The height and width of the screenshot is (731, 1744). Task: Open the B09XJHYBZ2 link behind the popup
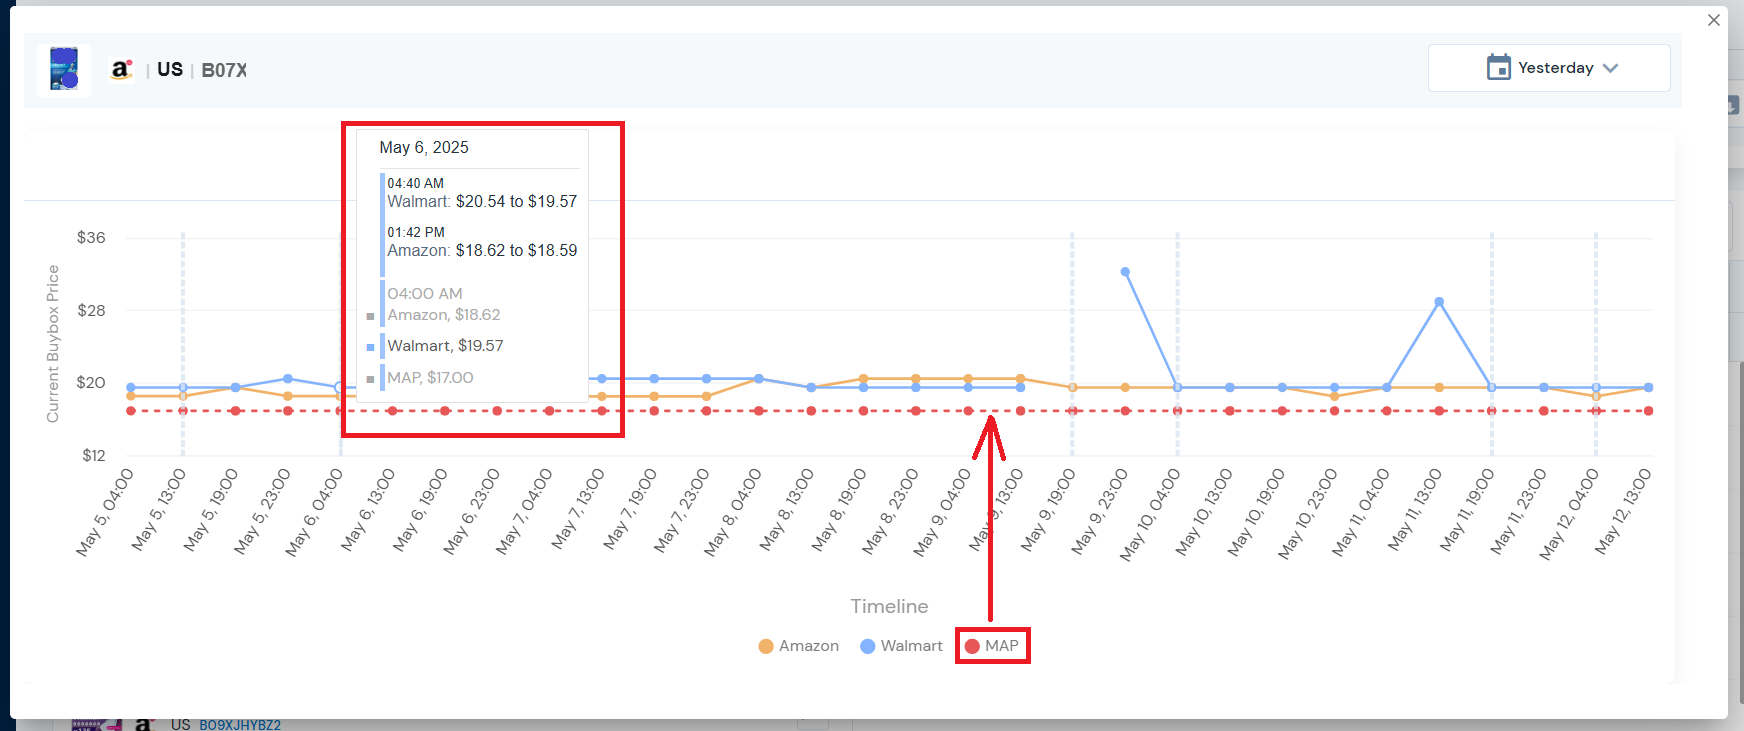click(240, 725)
